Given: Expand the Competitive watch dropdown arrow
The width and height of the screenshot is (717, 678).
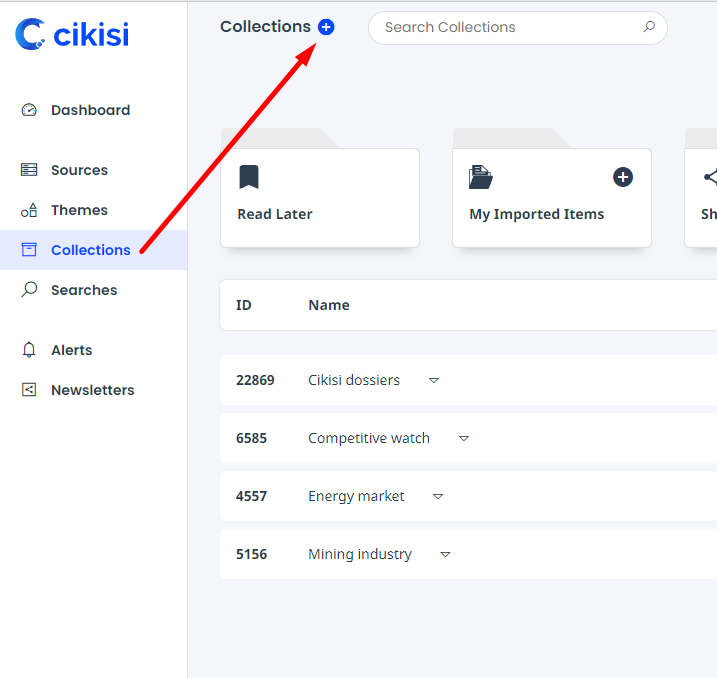Looking at the screenshot, I should [x=464, y=438].
